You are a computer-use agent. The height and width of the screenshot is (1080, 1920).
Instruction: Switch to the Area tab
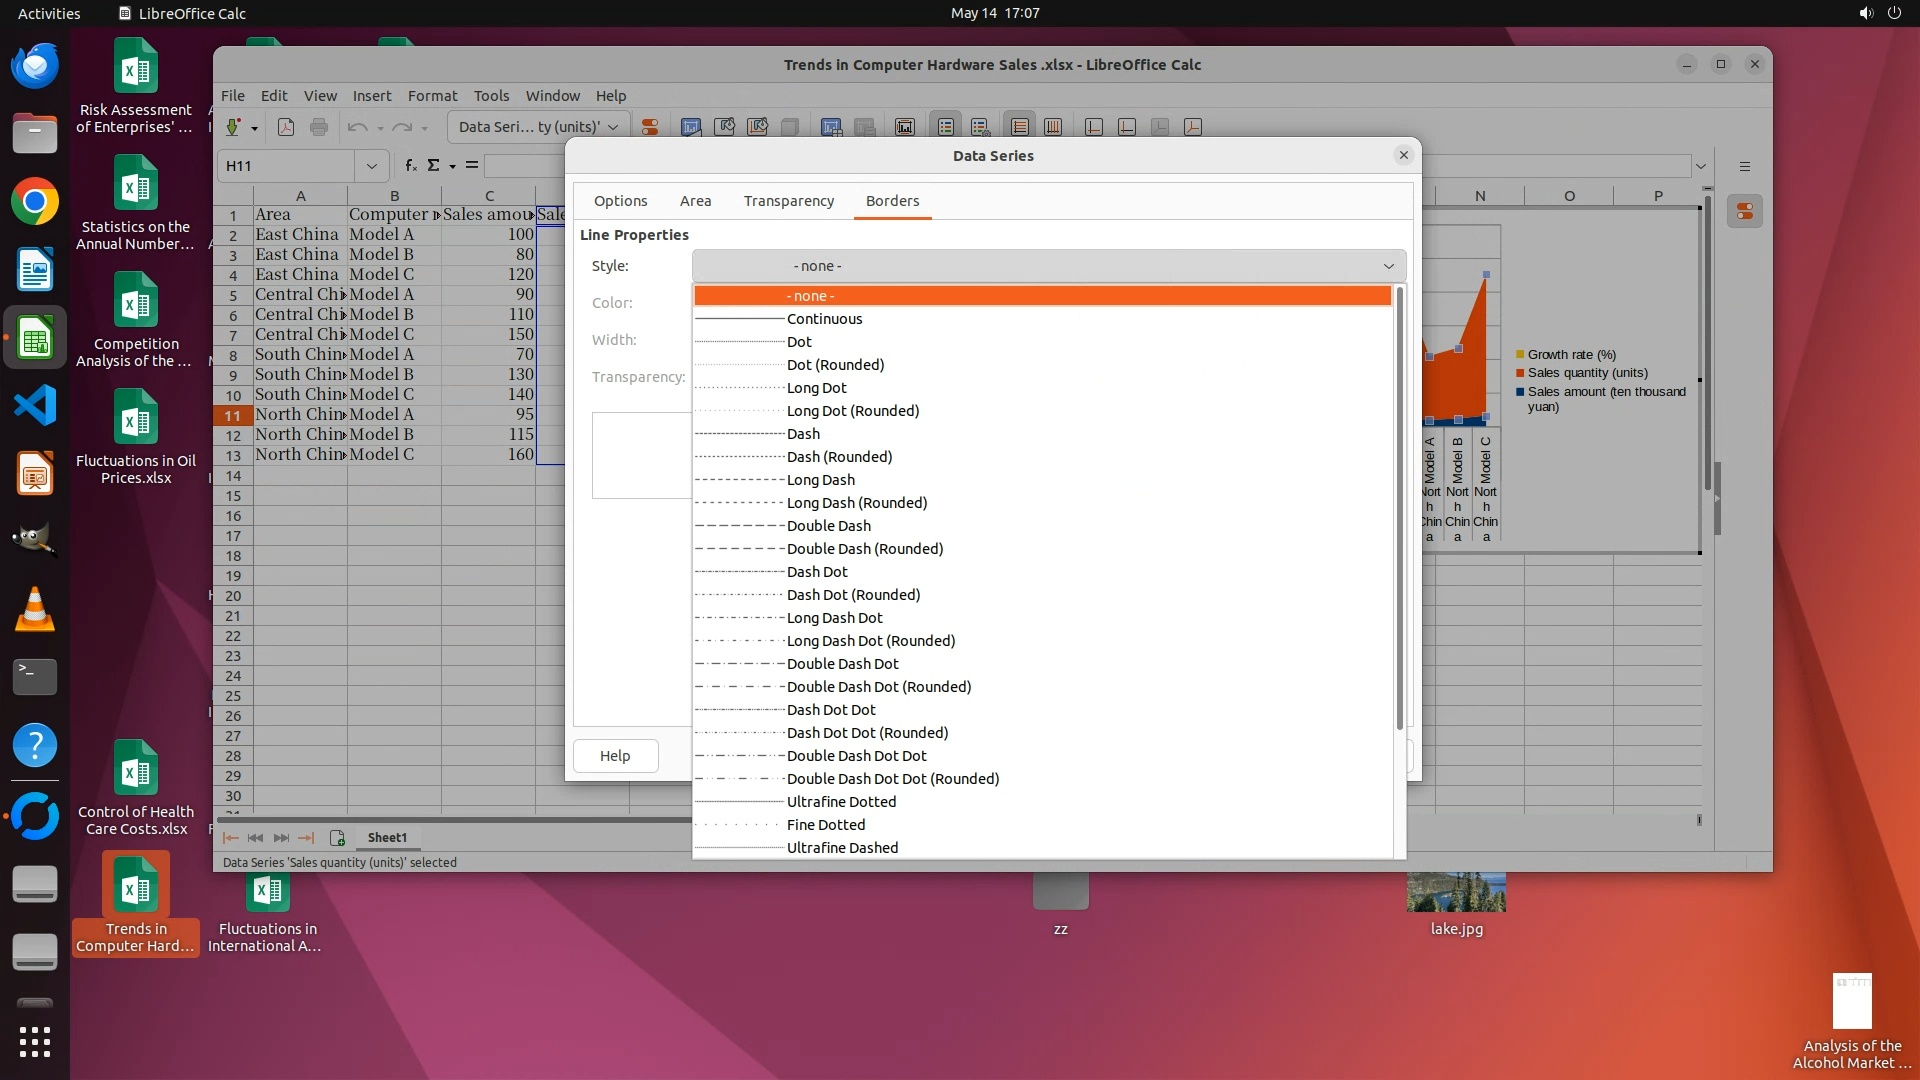tap(695, 201)
